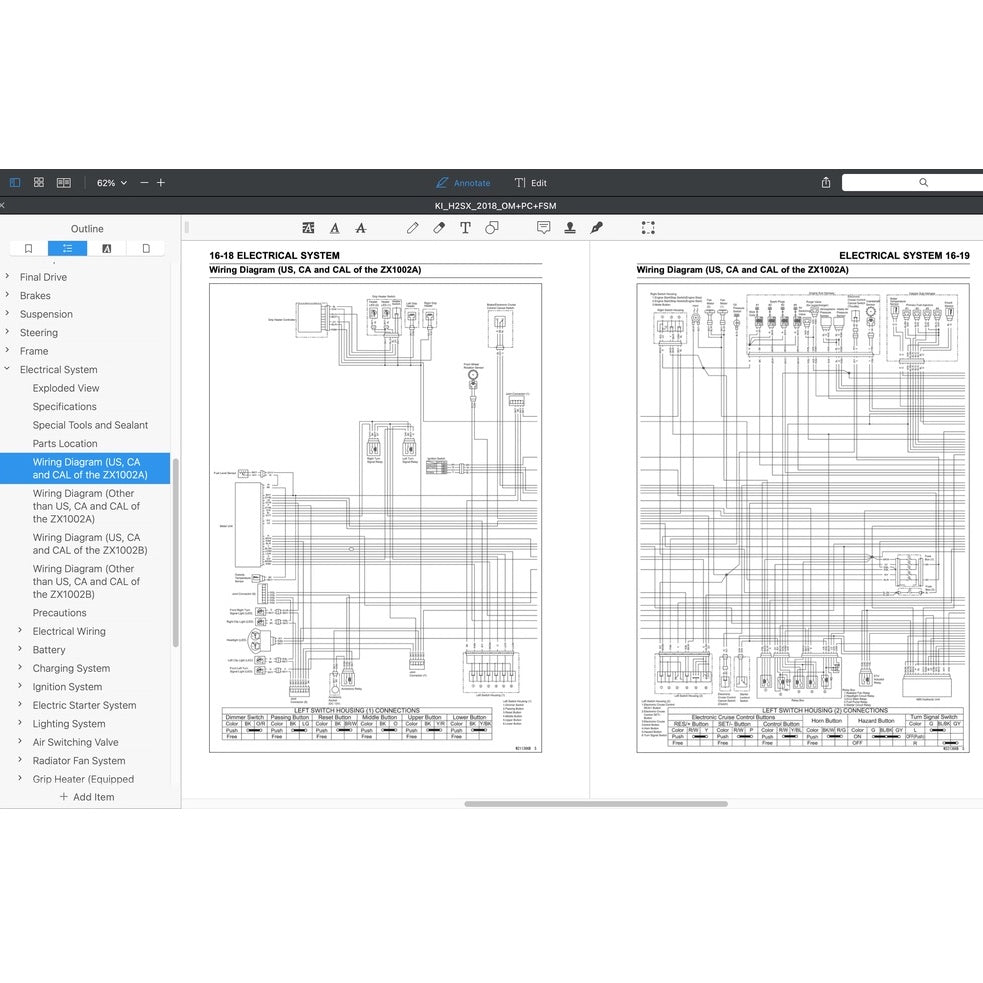The height and width of the screenshot is (983, 983).
Task: Collapse the Electrical System outline section
Action: point(8,370)
